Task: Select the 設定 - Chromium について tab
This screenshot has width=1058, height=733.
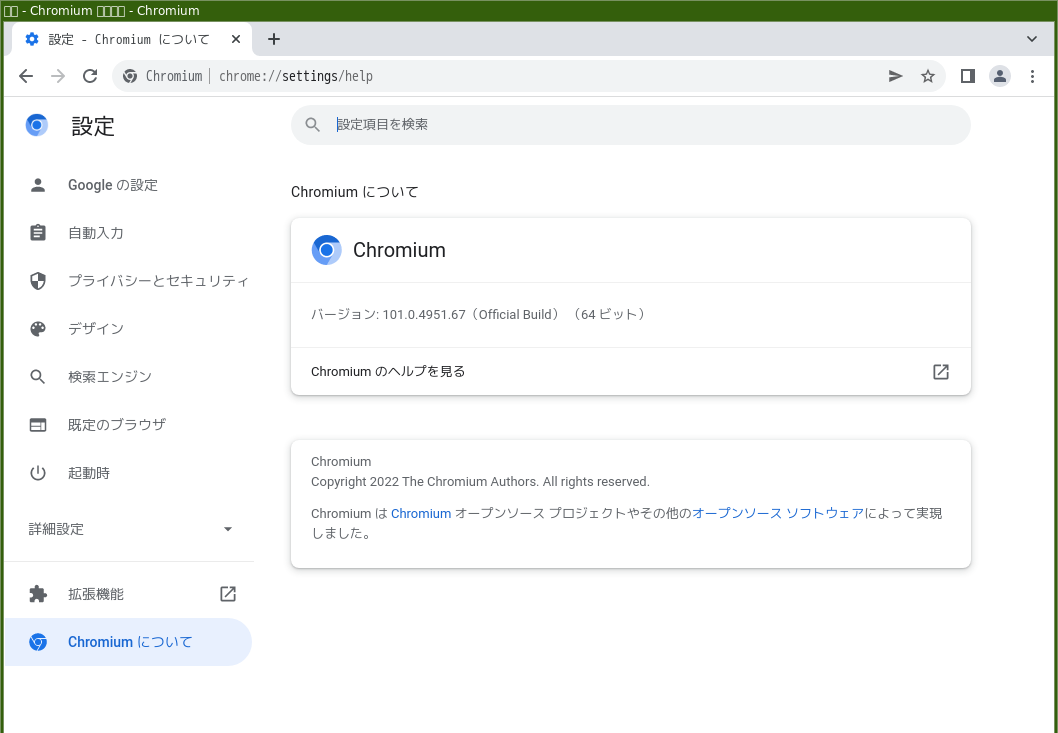Action: click(132, 39)
